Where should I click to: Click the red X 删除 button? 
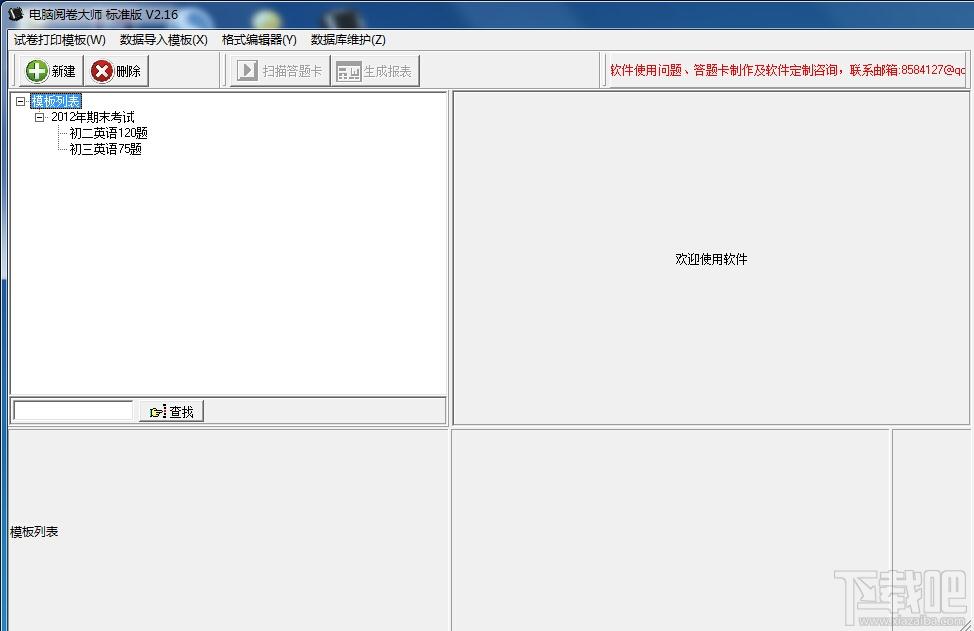click(x=117, y=71)
